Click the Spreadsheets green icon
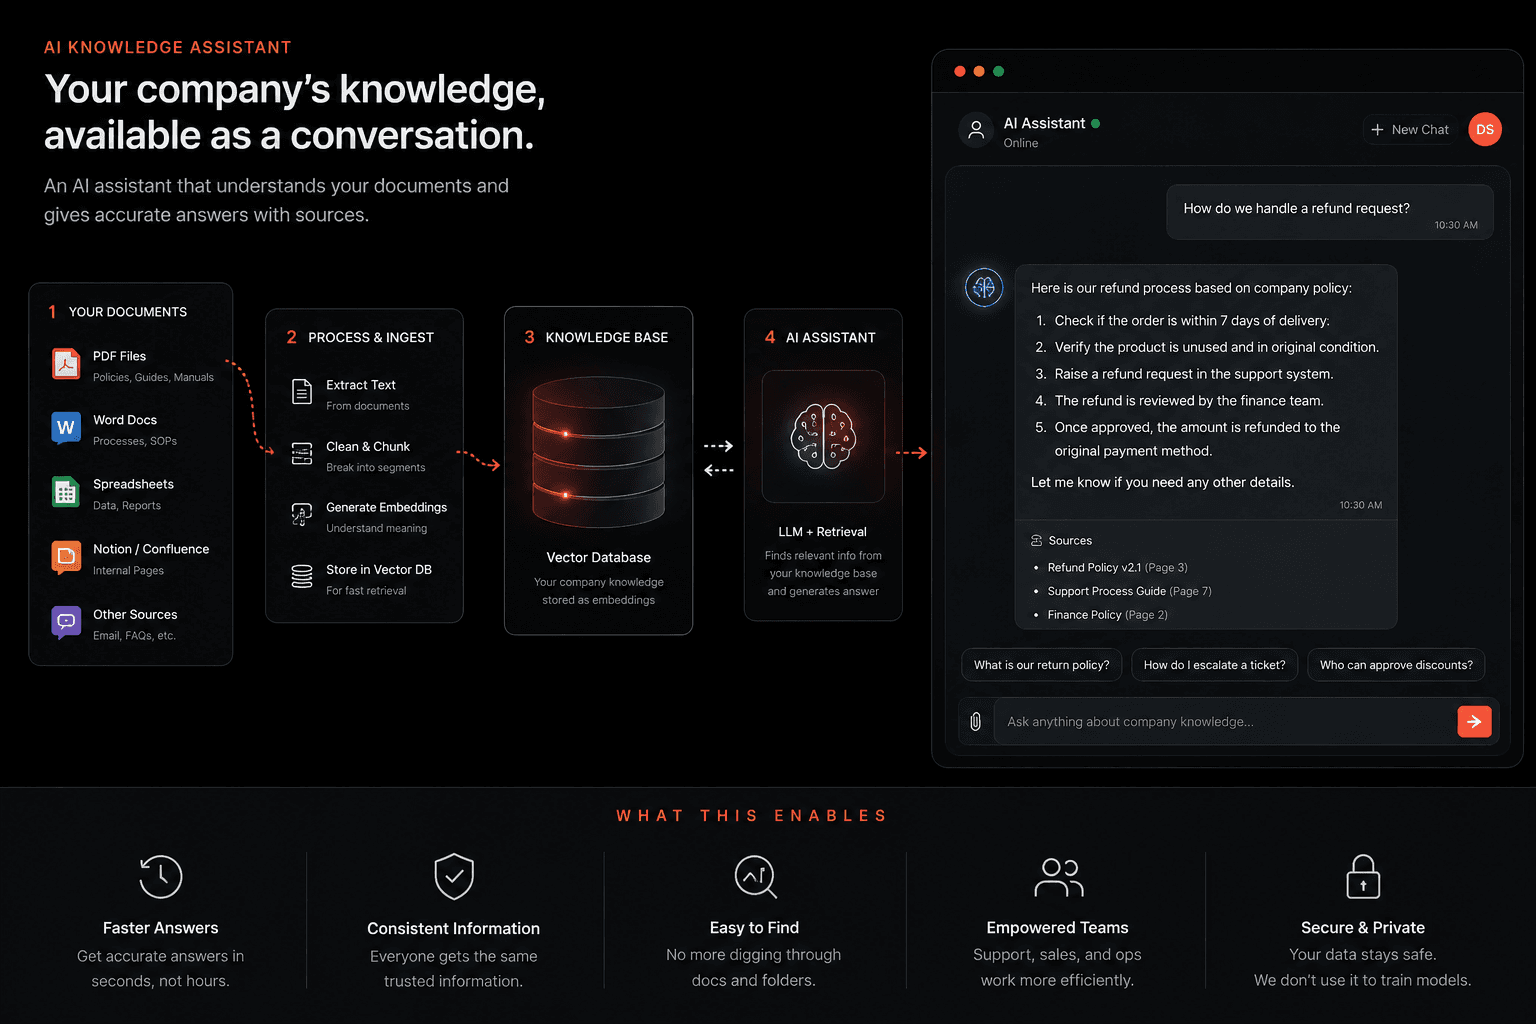The image size is (1536, 1024). (x=66, y=492)
